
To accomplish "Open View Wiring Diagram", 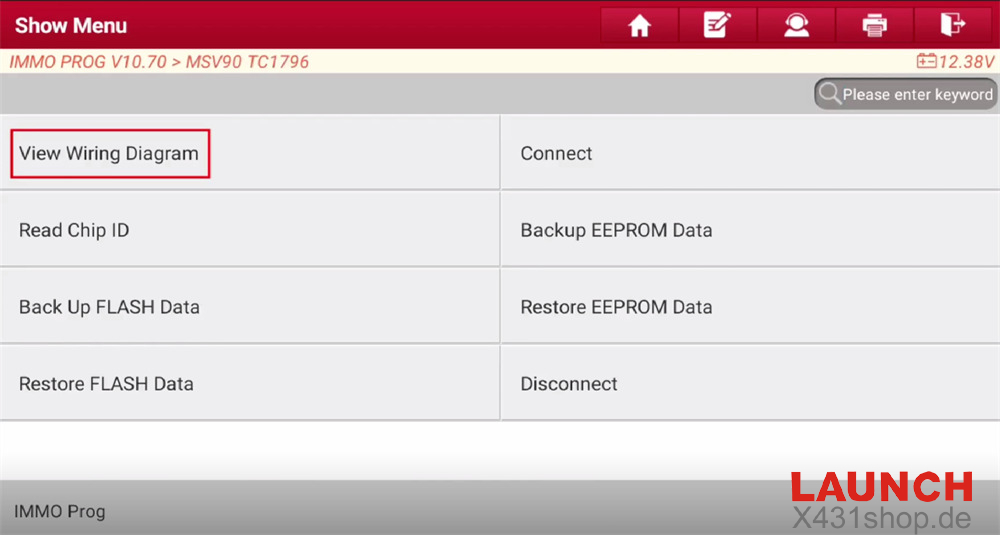I will [x=110, y=154].
